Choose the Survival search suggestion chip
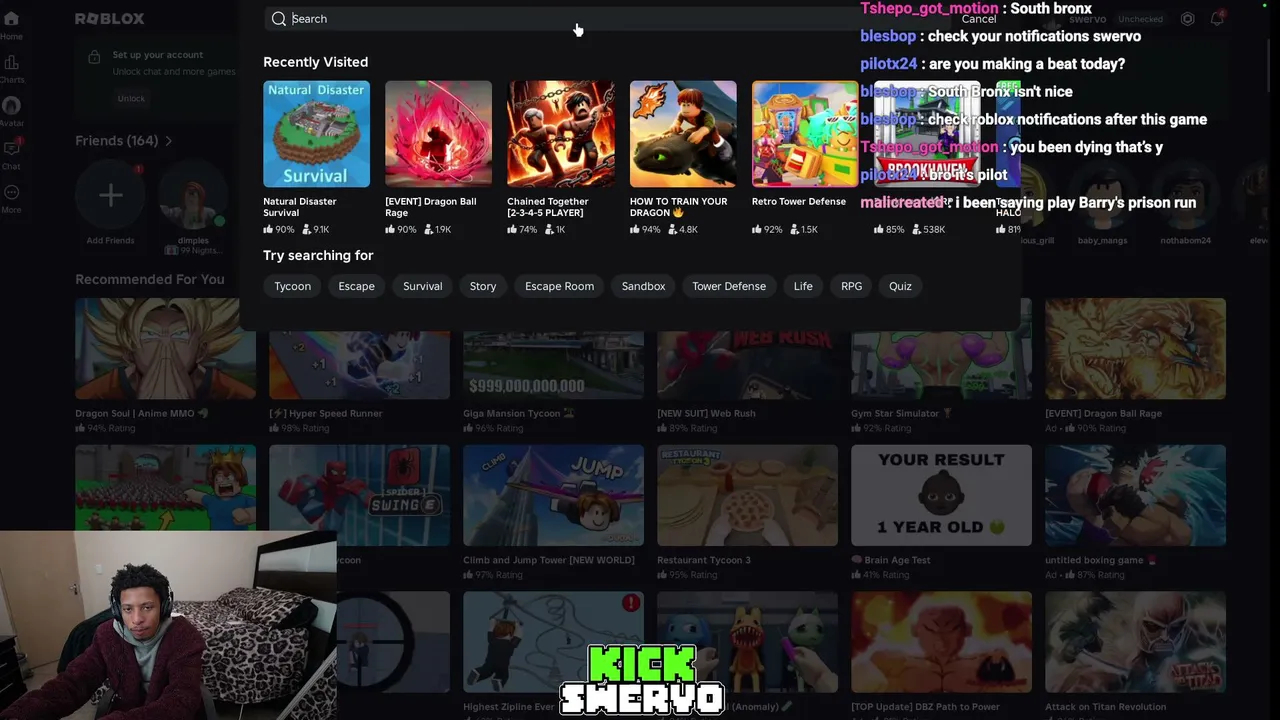 pos(422,286)
